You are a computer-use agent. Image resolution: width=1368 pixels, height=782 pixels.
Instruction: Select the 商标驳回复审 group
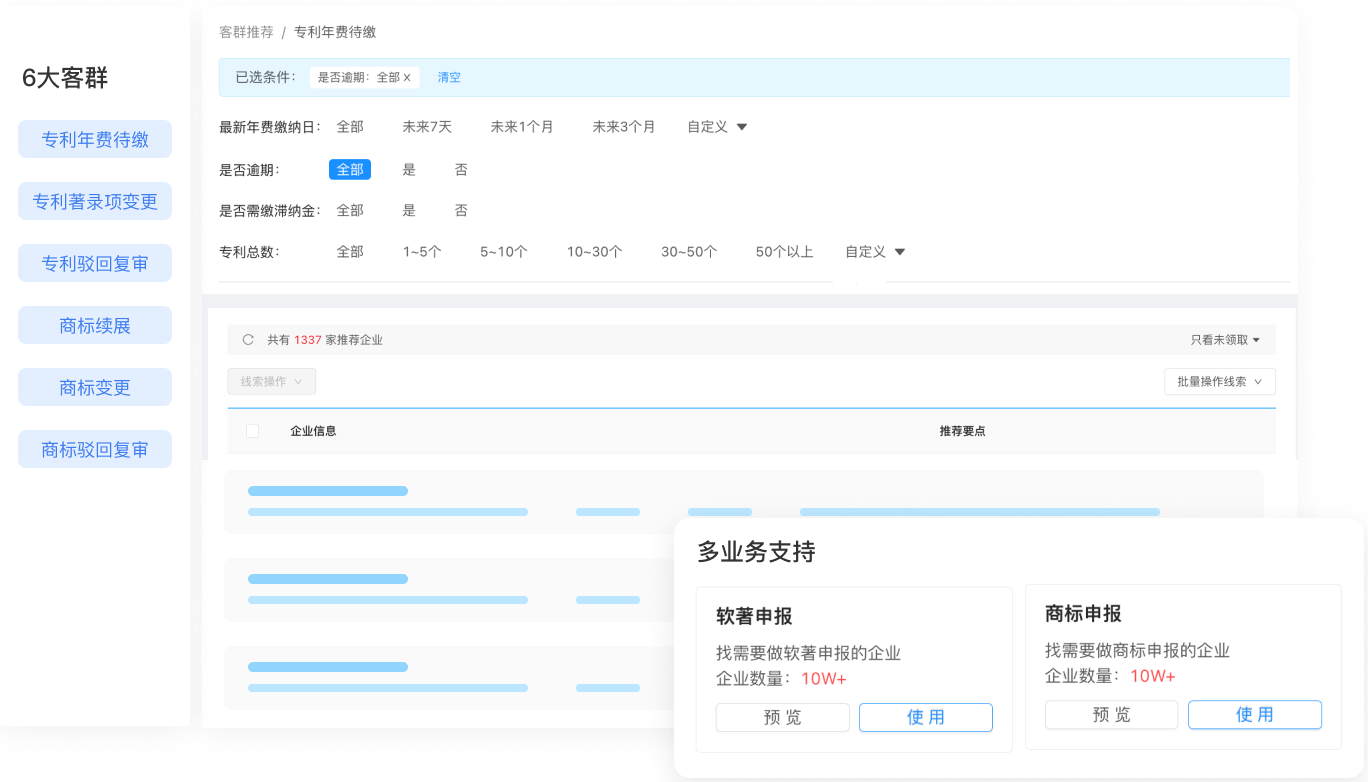[x=95, y=449]
